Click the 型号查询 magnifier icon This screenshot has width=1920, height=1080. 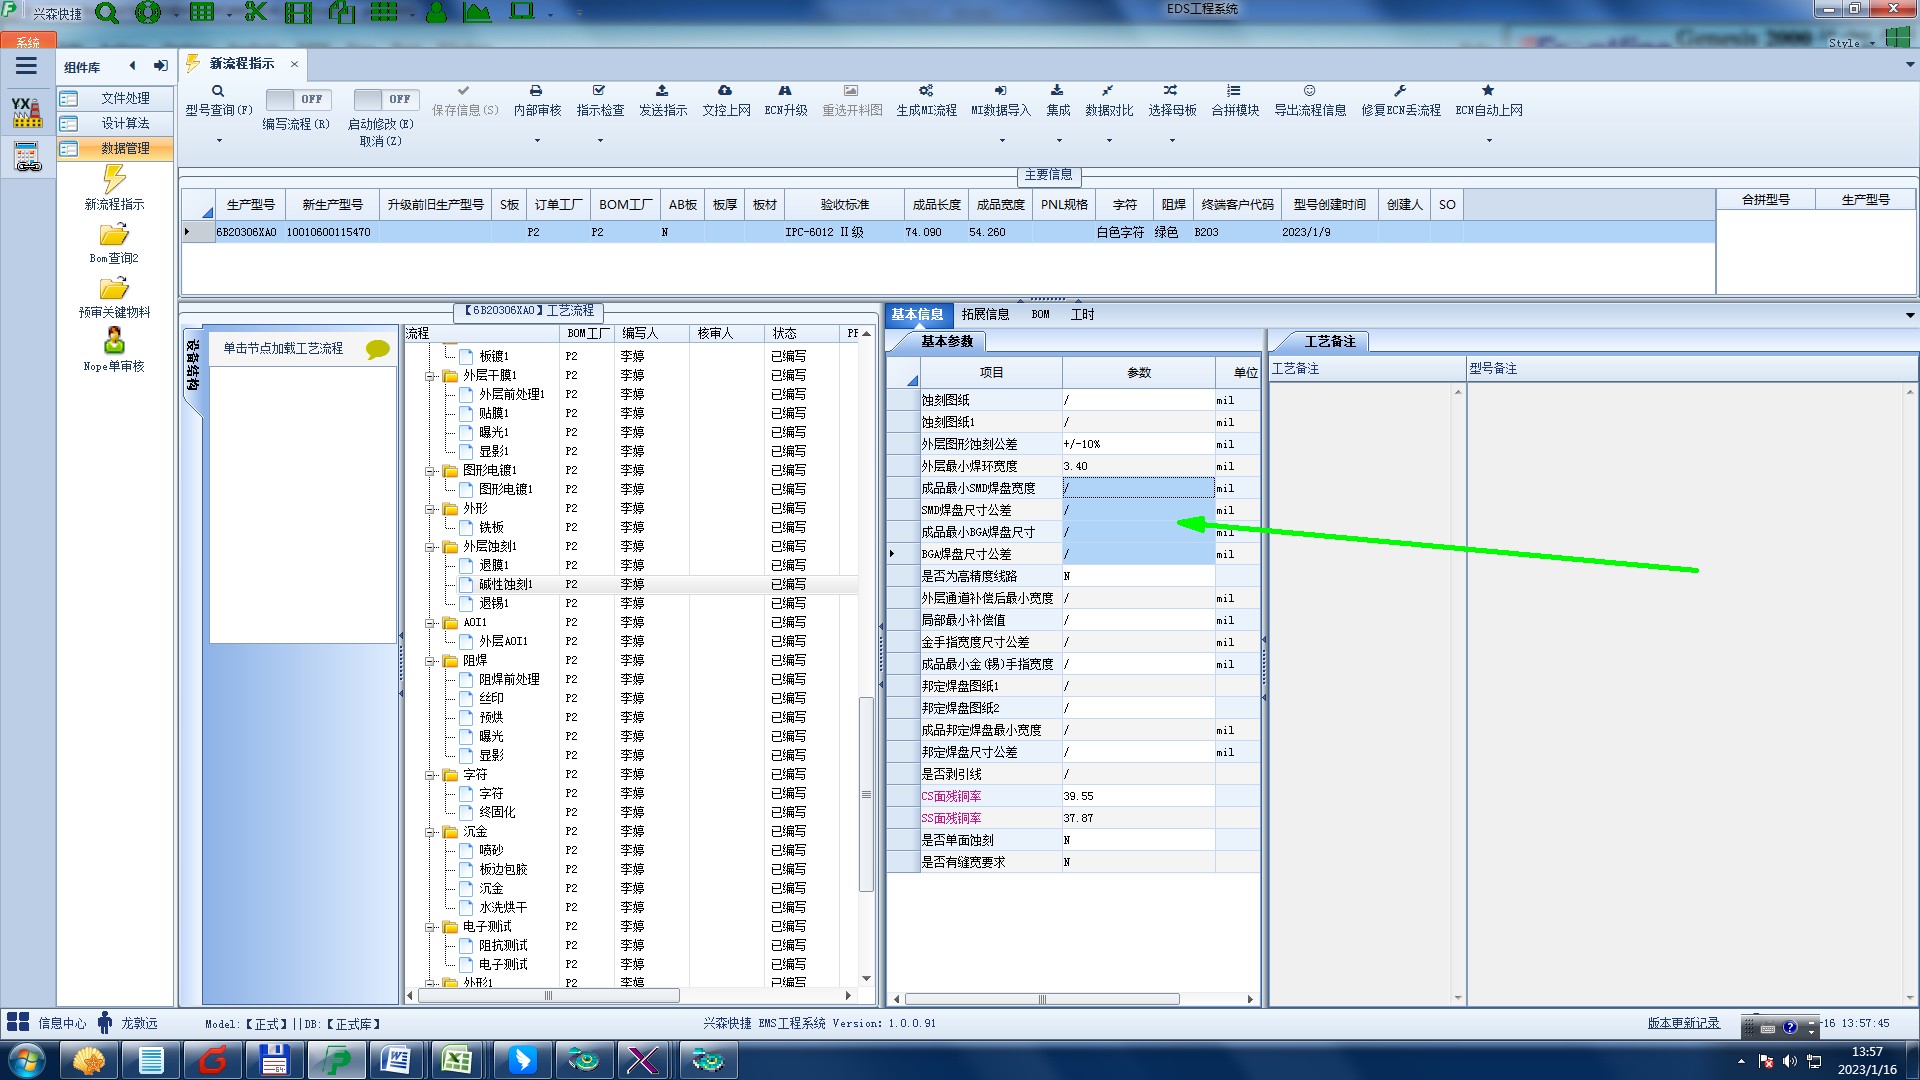[x=217, y=91]
